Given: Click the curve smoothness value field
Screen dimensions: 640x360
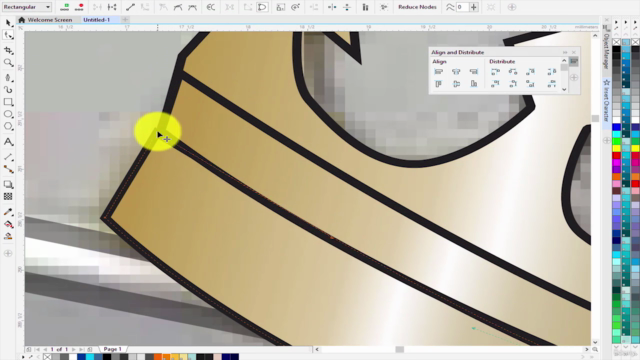Looking at the screenshot, I should tap(462, 7).
